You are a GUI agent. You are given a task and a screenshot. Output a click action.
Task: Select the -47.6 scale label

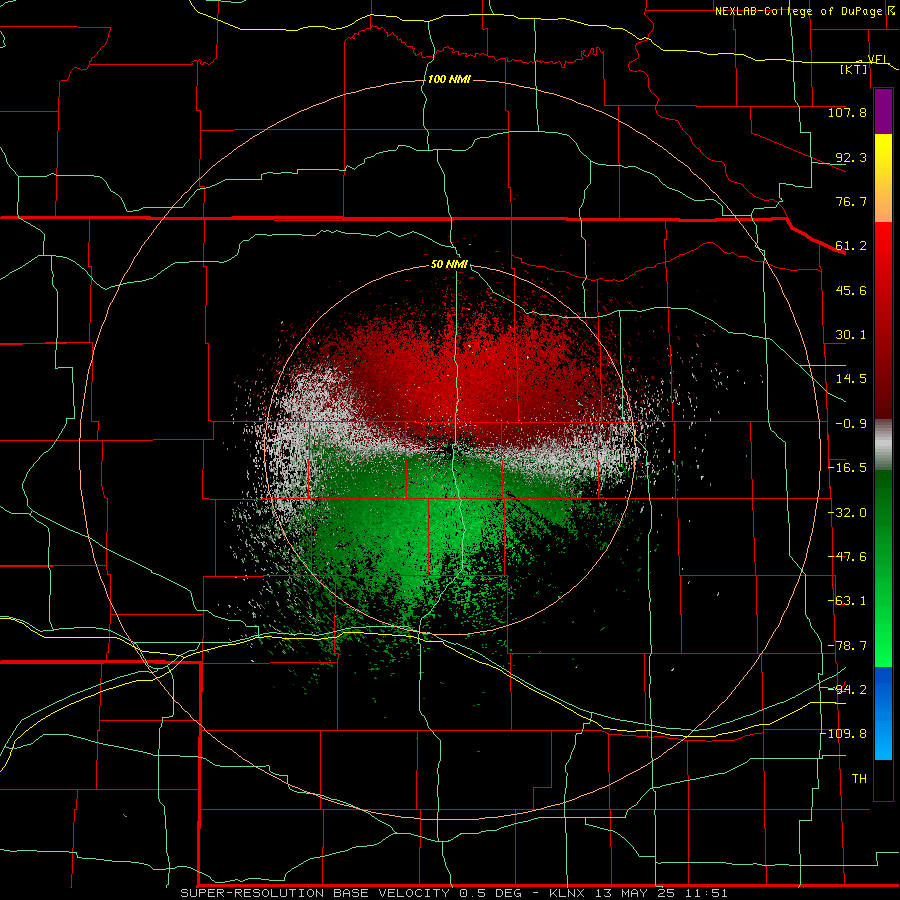847,557
